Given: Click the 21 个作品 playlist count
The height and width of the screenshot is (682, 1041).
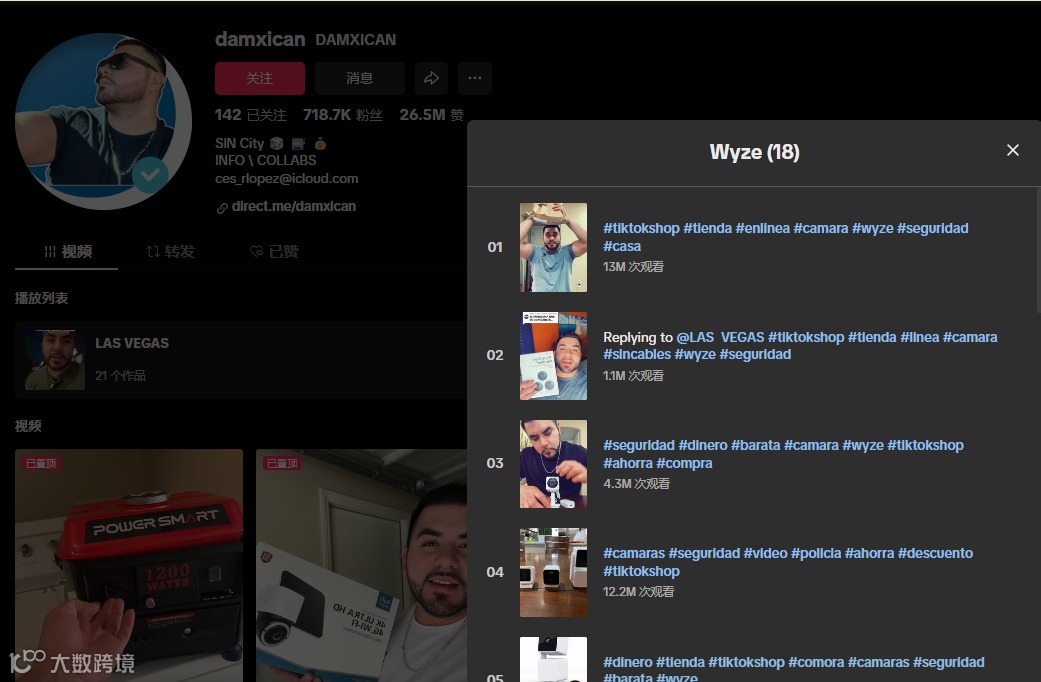Looking at the screenshot, I should [x=120, y=376].
